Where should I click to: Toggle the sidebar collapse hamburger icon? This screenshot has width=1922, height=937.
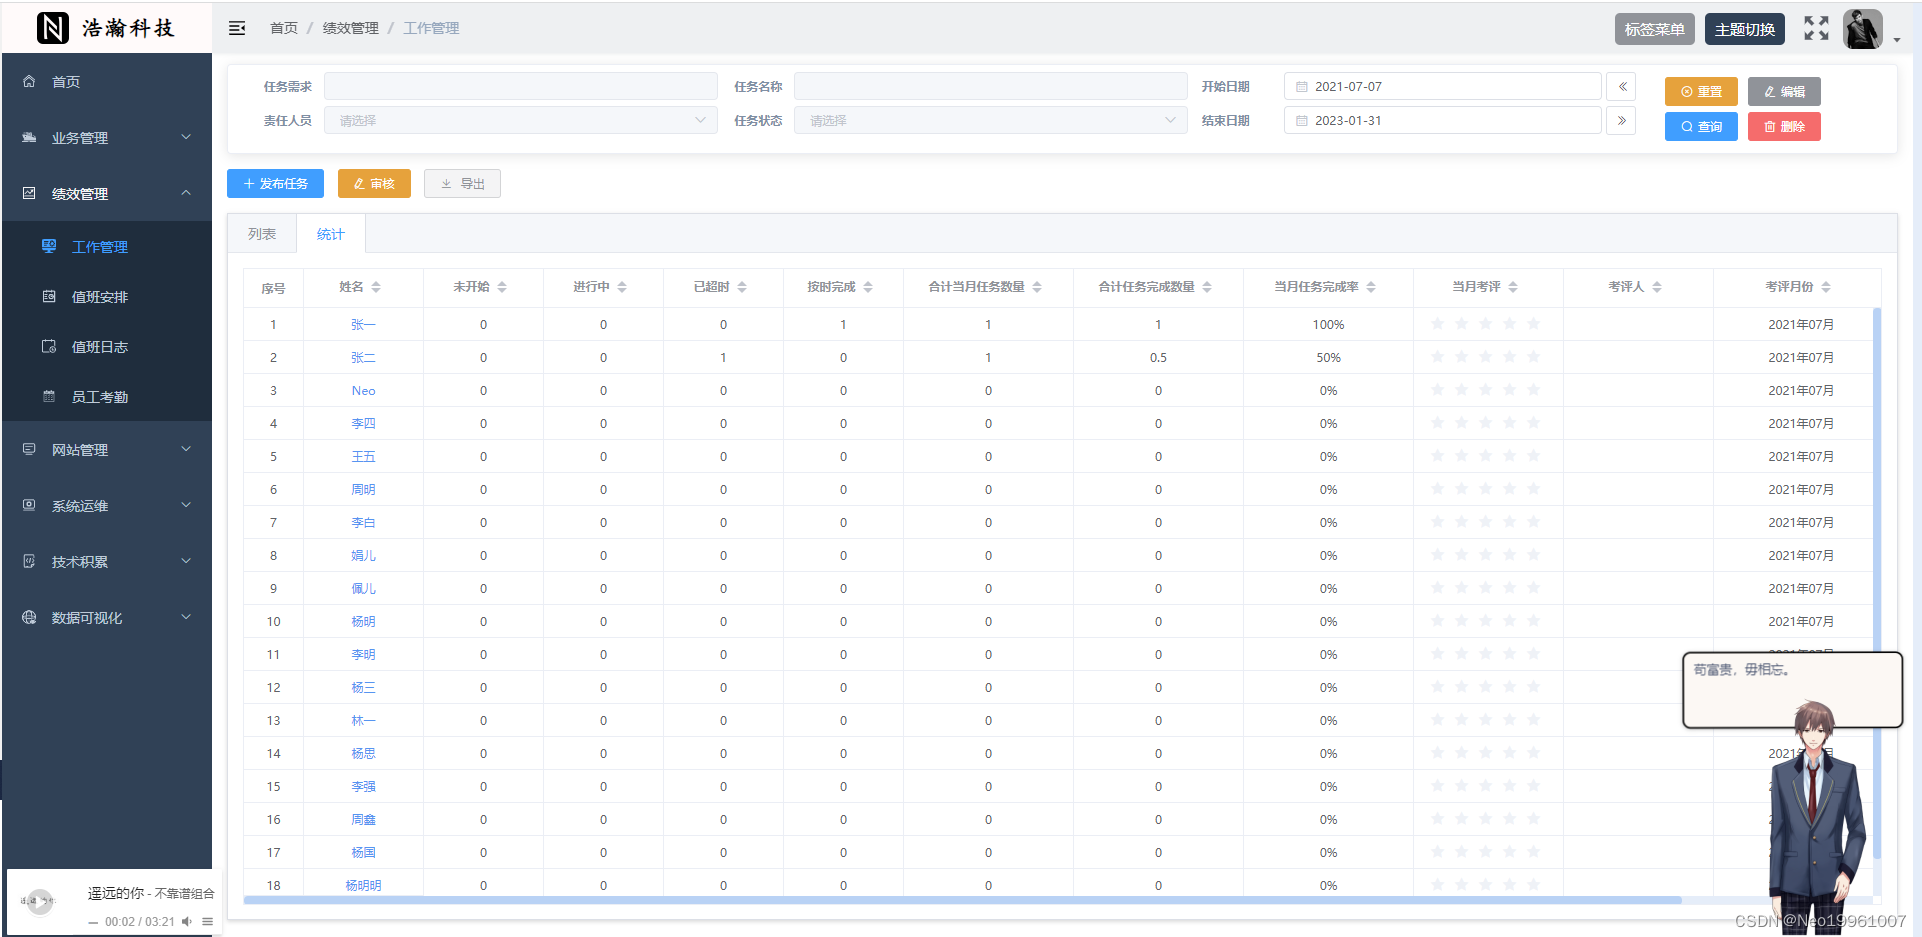(237, 28)
